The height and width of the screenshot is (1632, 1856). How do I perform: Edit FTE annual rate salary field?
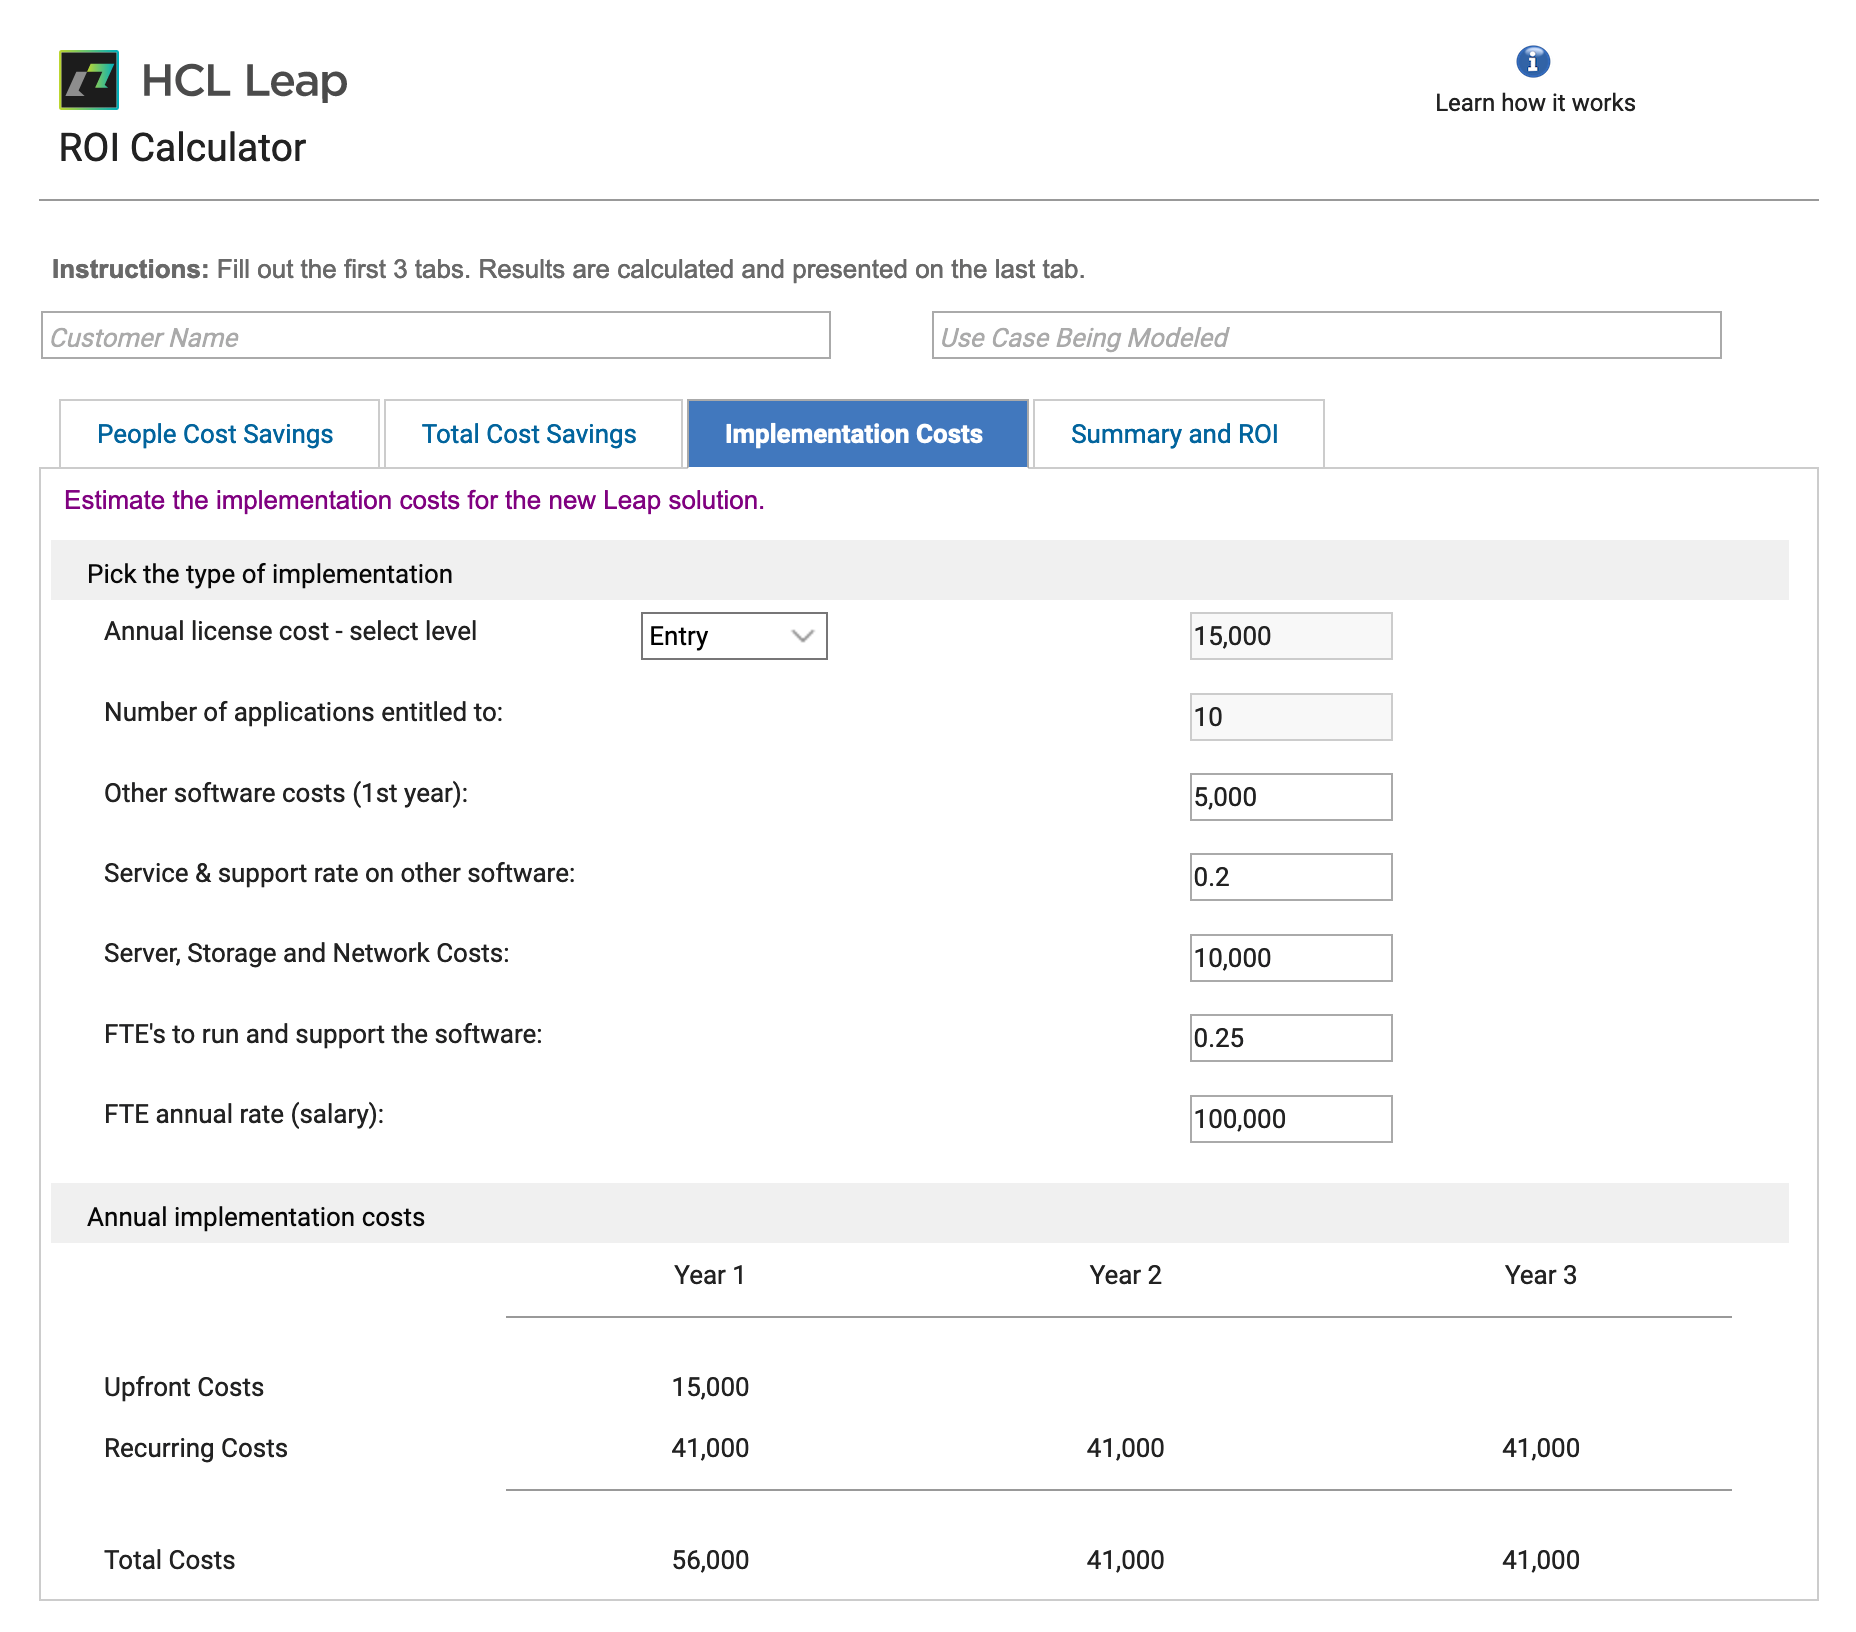click(1291, 1119)
